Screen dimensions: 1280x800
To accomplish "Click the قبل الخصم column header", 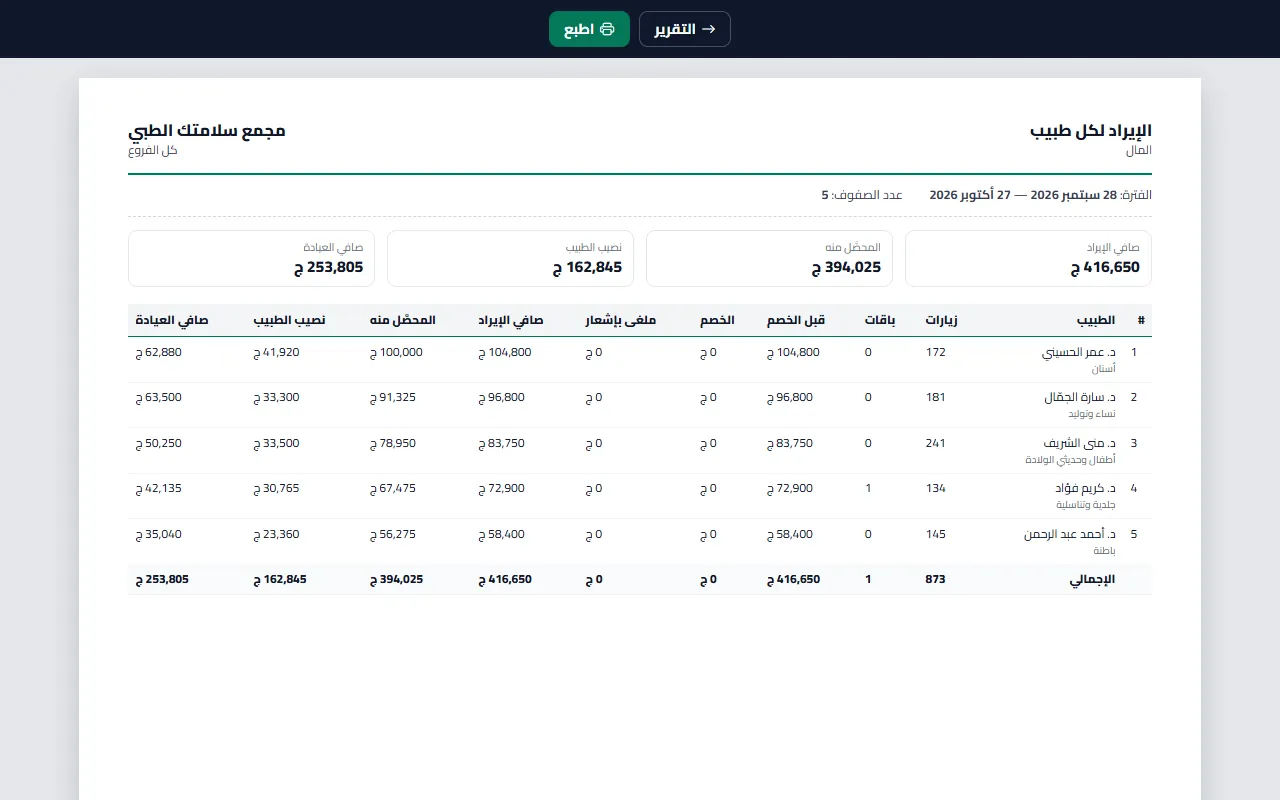I will [796, 320].
